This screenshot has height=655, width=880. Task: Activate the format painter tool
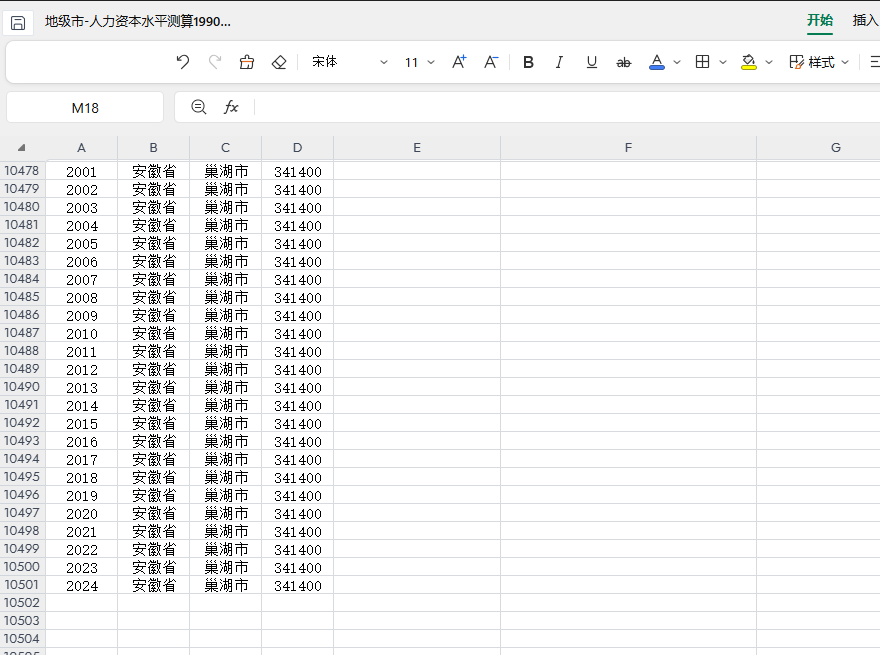(x=247, y=62)
